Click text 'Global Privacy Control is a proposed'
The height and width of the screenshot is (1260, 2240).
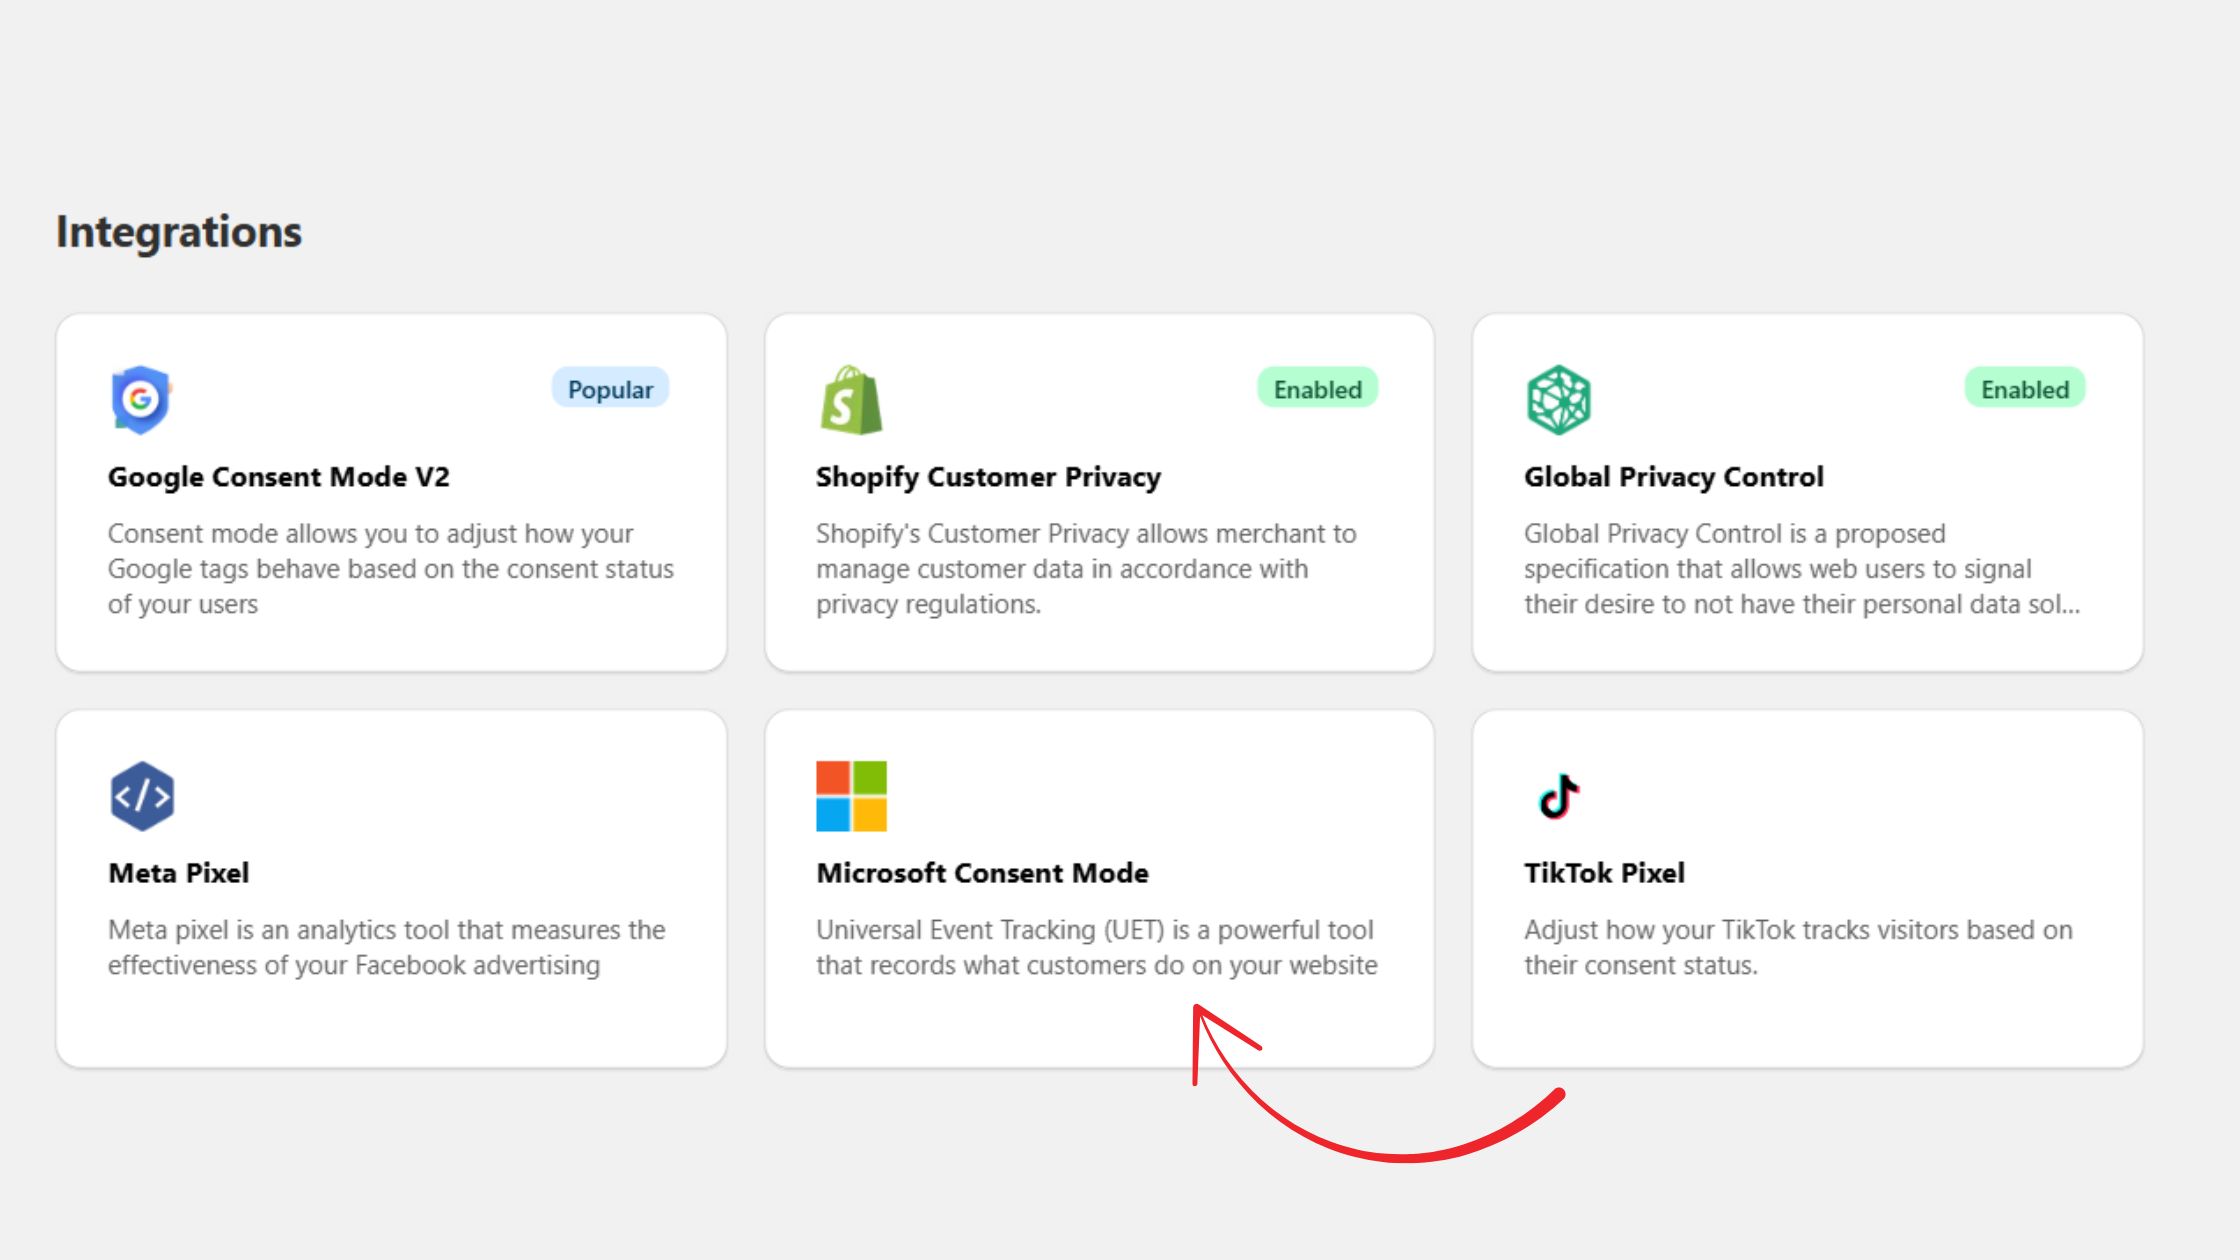pyautogui.click(x=1735, y=534)
